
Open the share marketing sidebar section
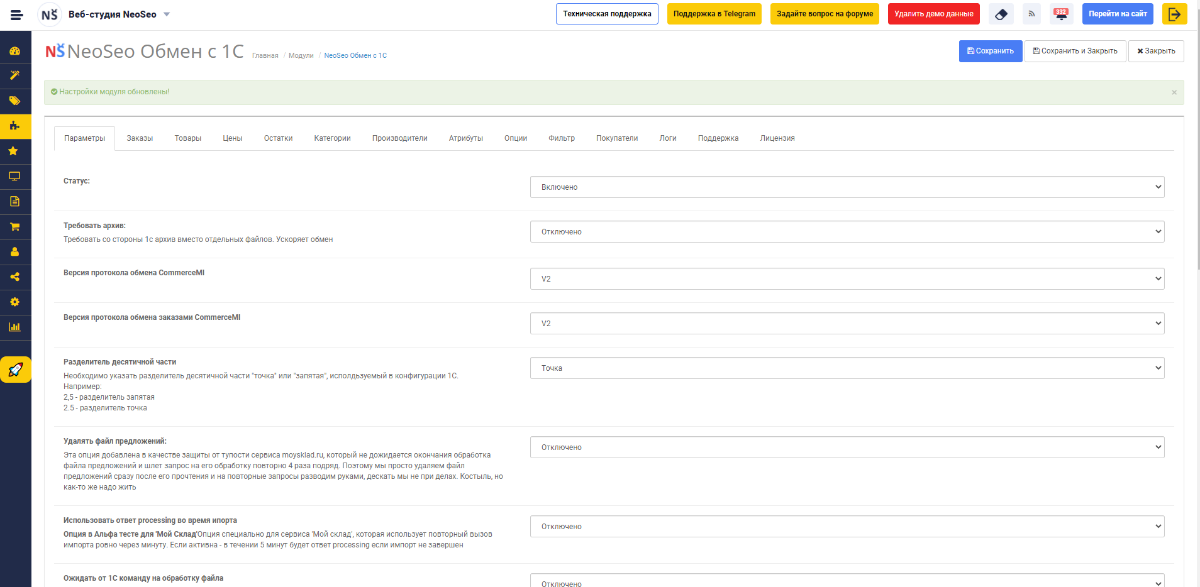point(15,276)
